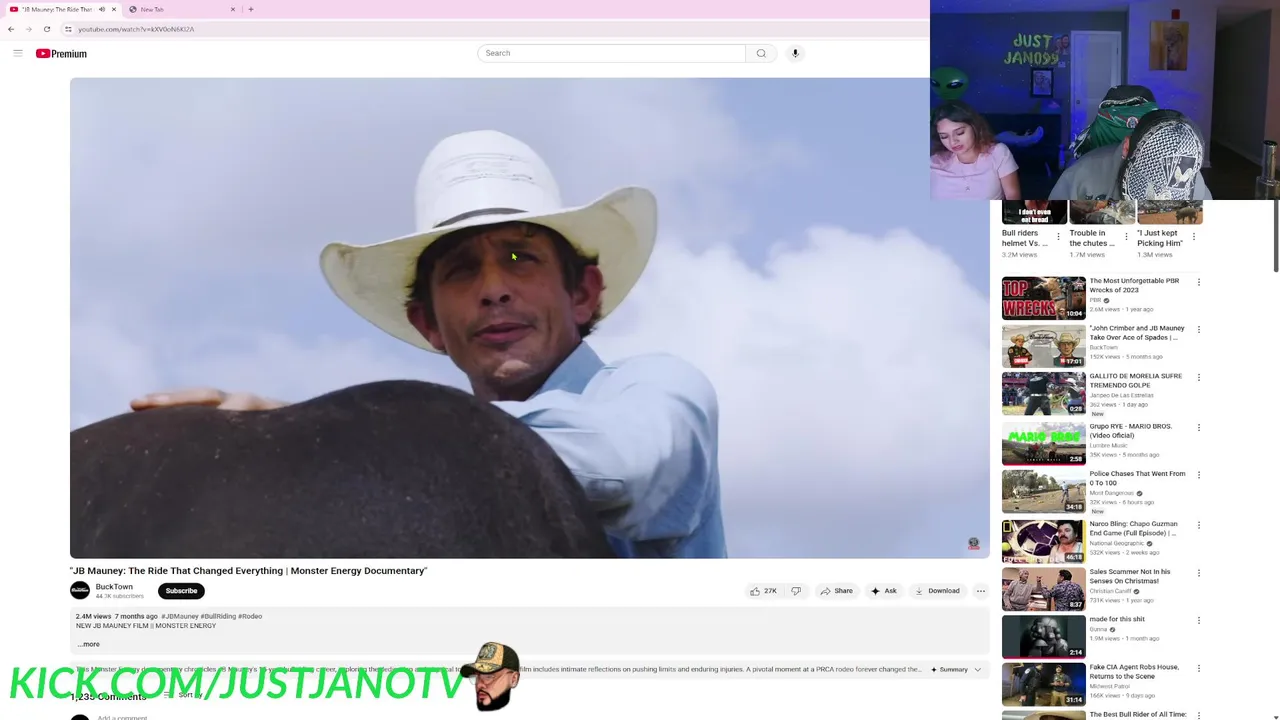Open the YouTube hamburger guide menu
The height and width of the screenshot is (720, 1280).
[x=18, y=53]
